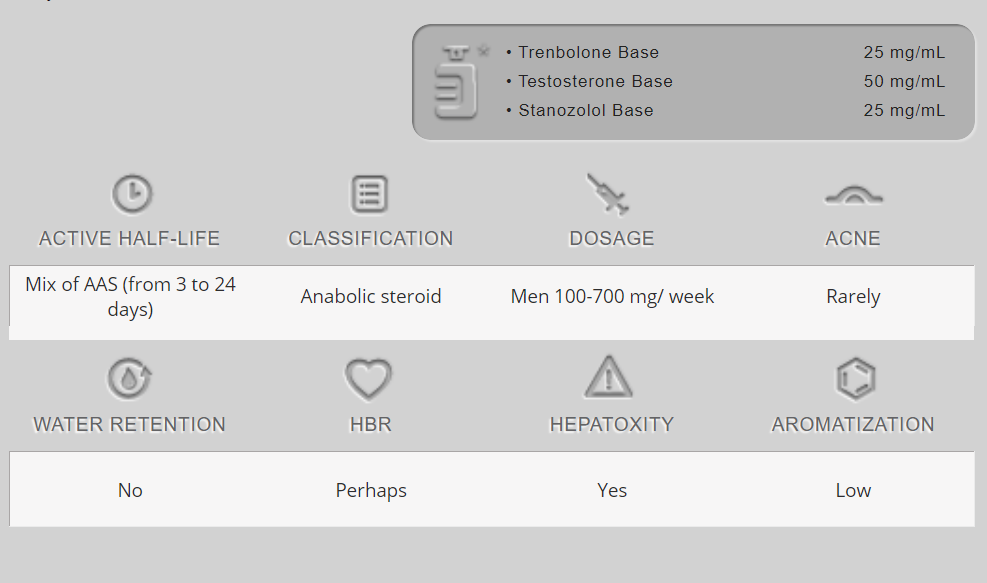The width and height of the screenshot is (987, 583).
Task: Click the WATER RETENTION heading
Action: [x=129, y=425]
